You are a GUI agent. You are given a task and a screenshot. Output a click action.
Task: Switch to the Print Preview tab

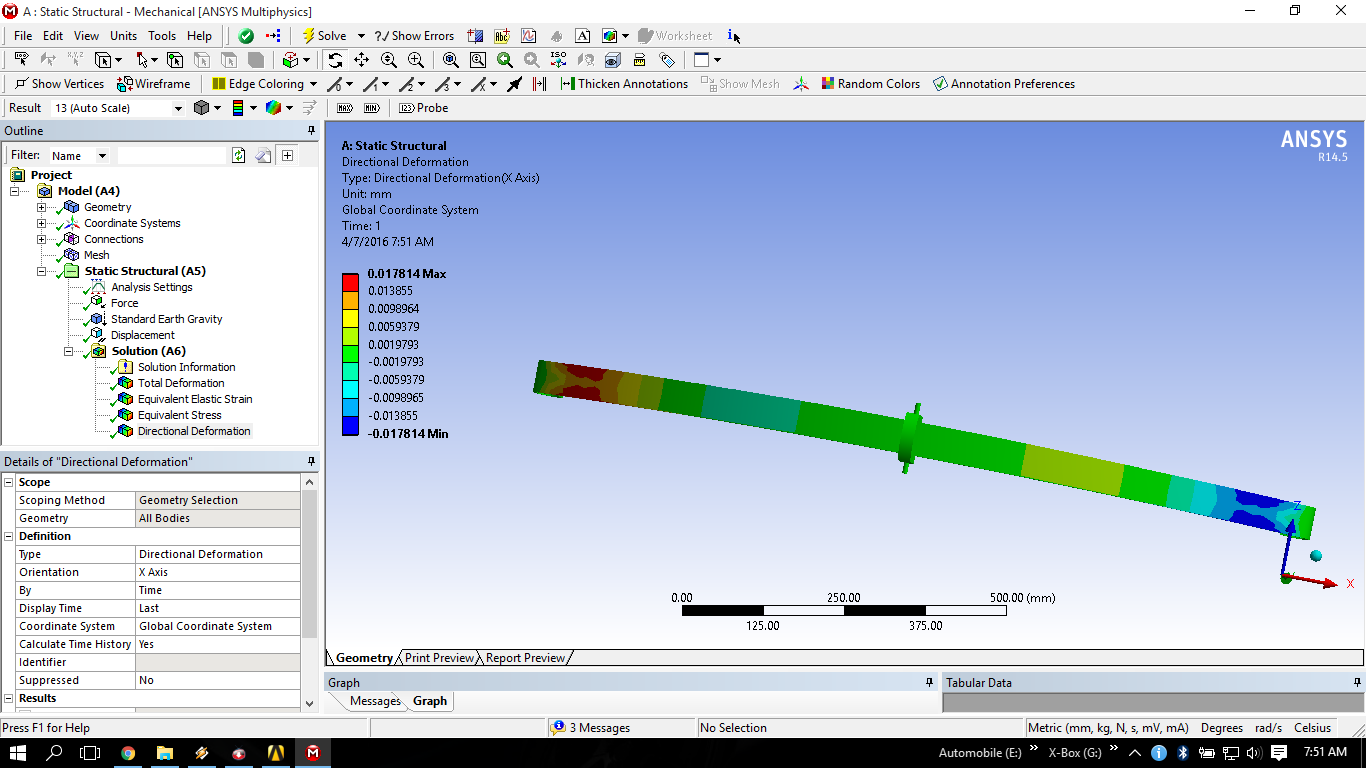coord(439,658)
